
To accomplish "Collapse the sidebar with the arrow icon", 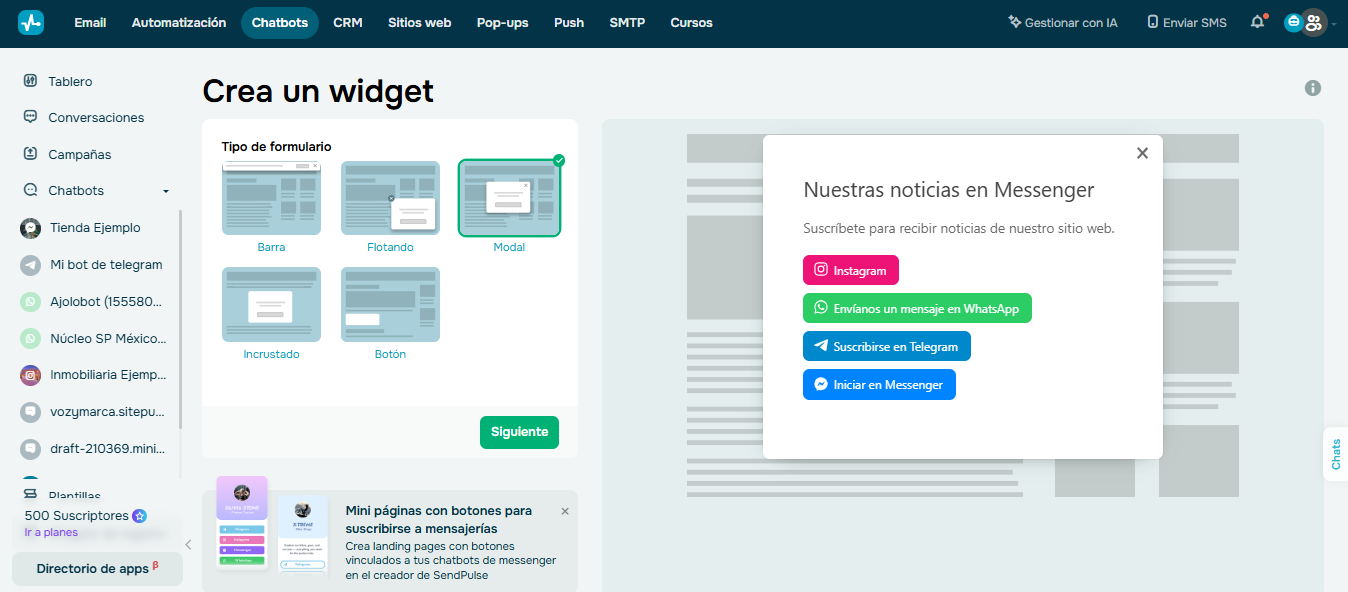I will coord(188,544).
